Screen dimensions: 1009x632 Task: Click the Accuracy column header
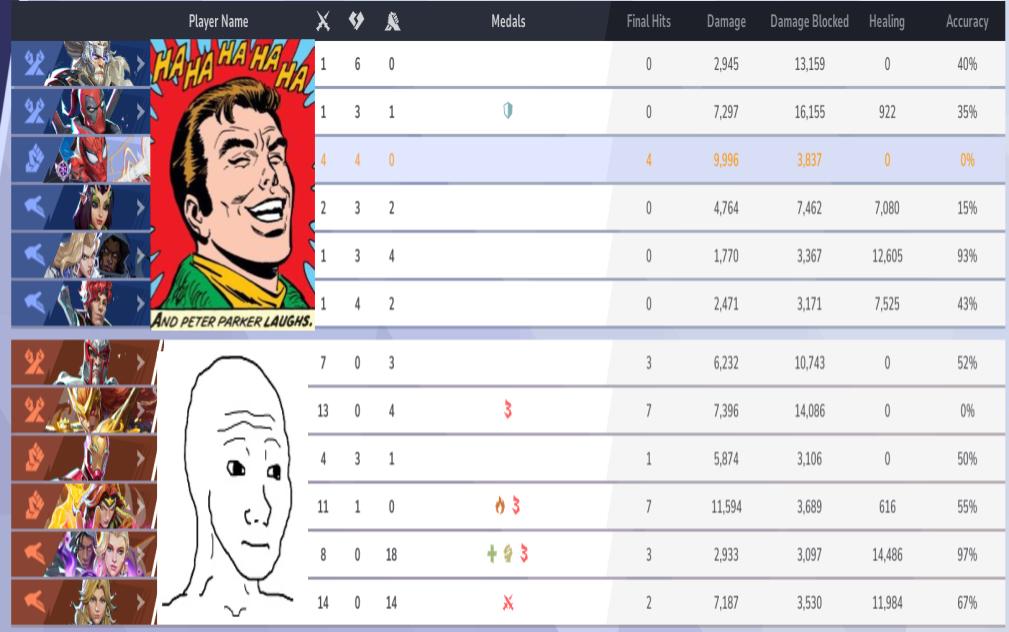pos(967,21)
